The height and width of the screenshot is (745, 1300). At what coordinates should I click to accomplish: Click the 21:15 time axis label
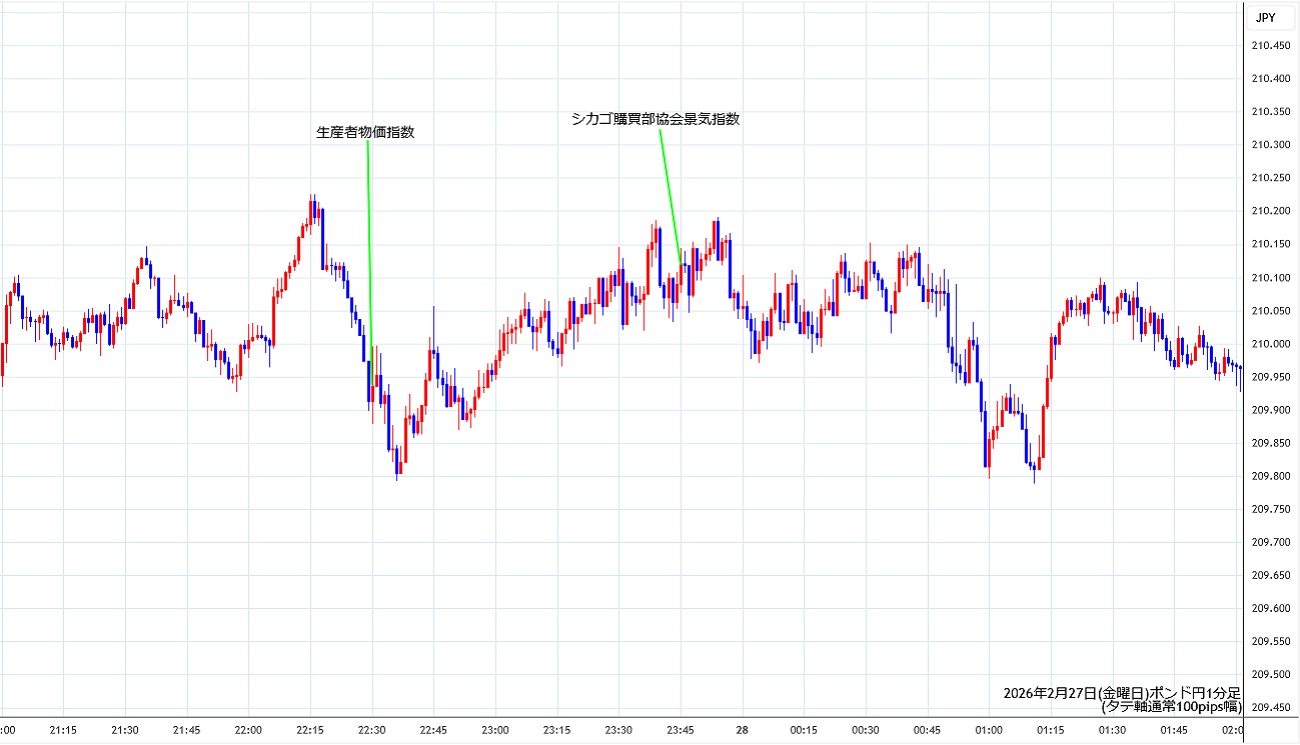[x=63, y=731]
